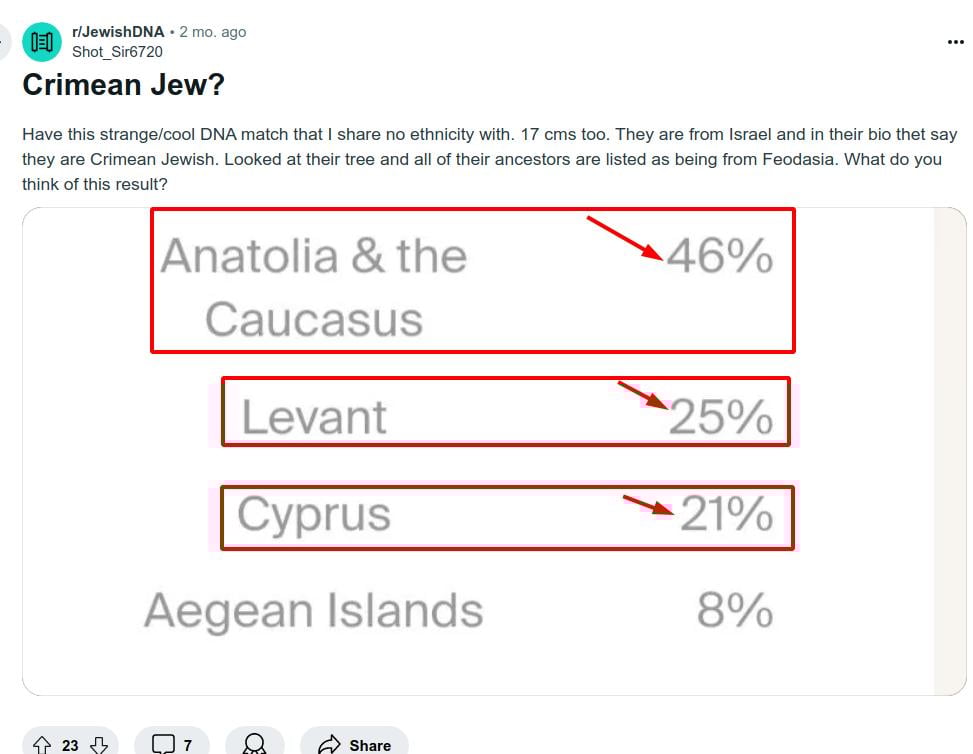Click the Levant row in the image

point(506,411)
